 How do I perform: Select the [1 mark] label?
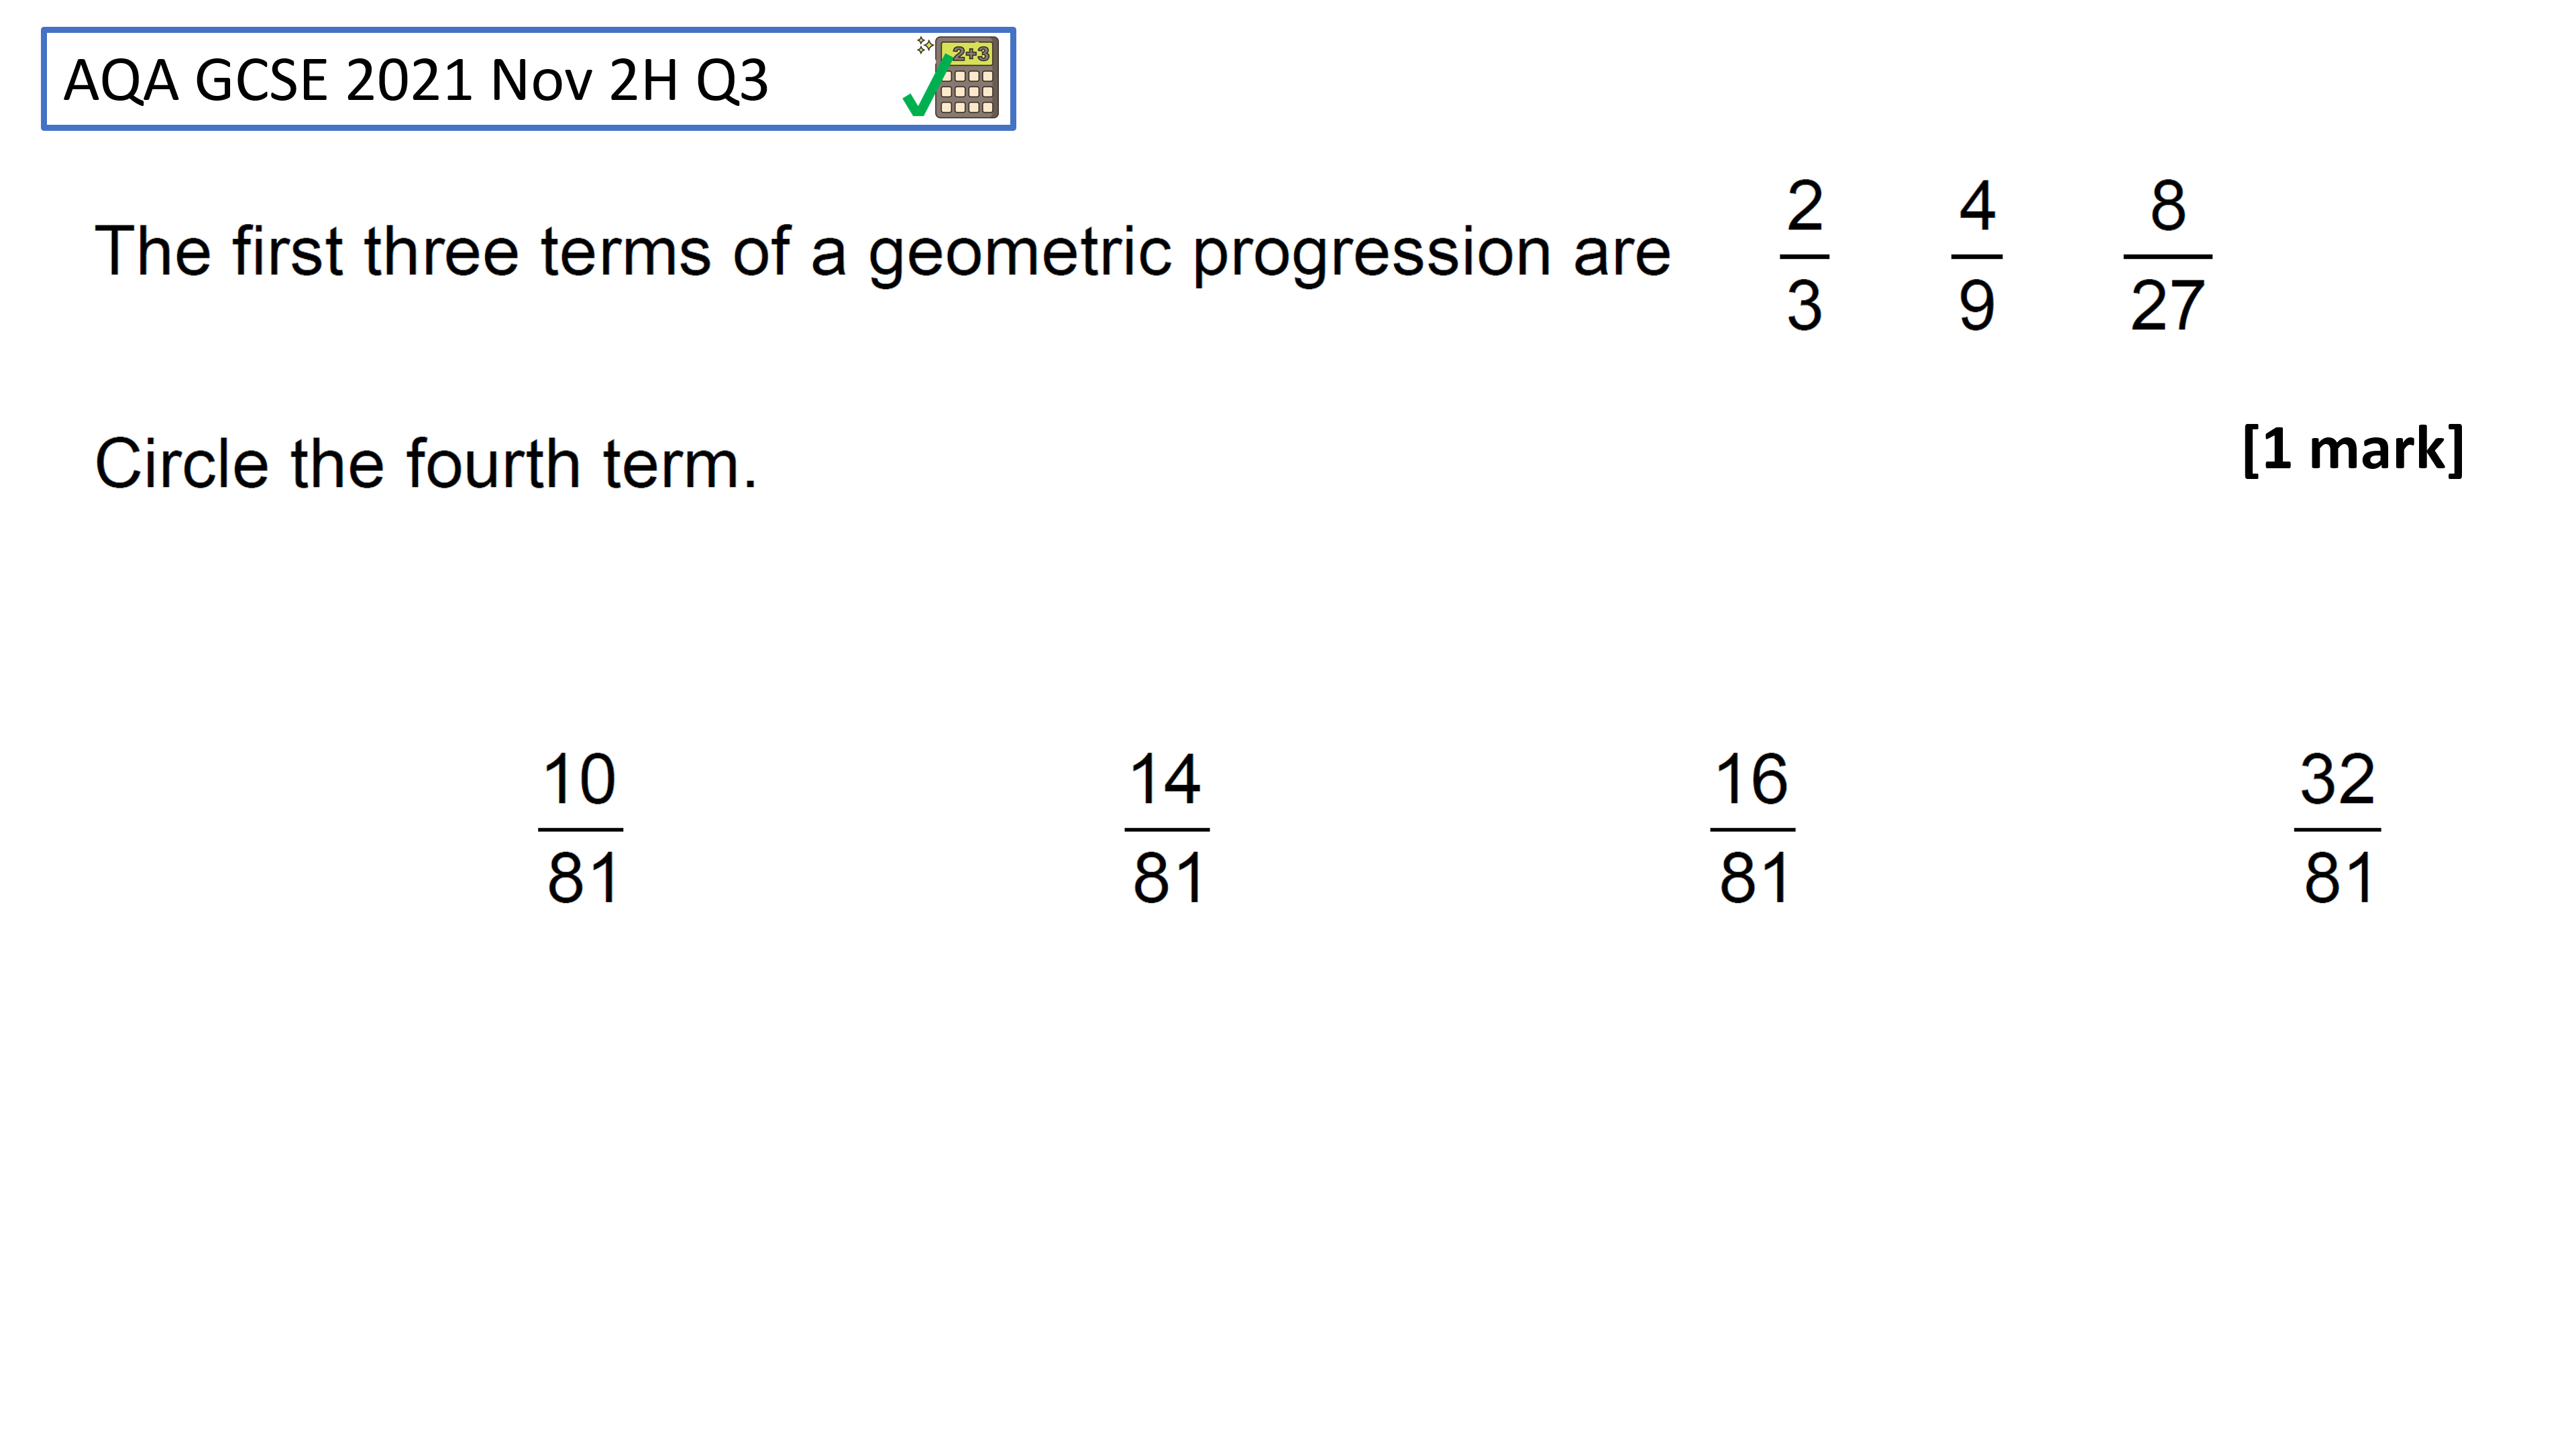(x=2353, y=449)
